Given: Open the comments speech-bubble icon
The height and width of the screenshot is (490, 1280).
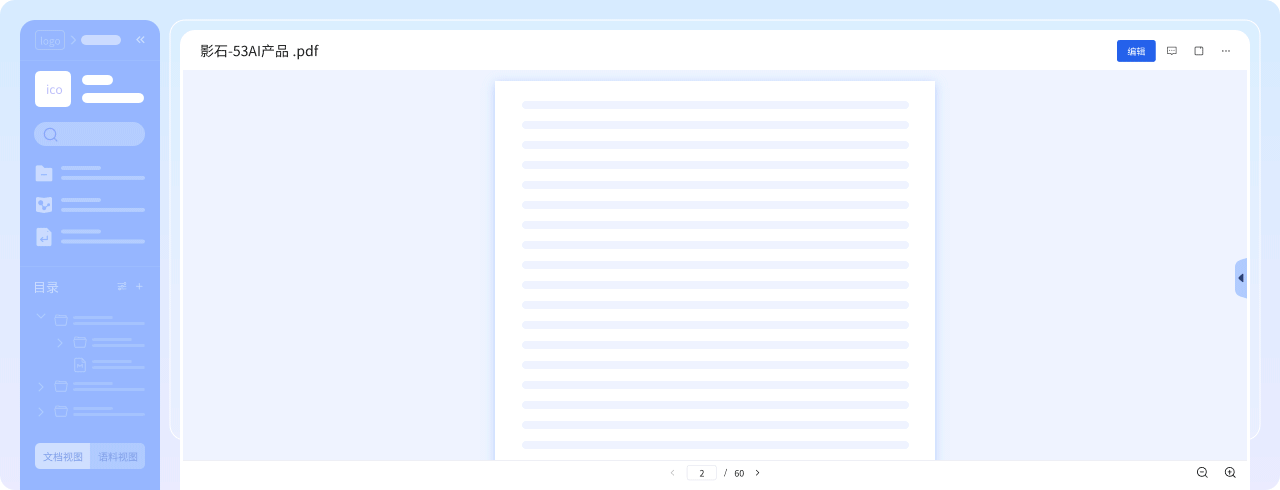Looking at the screenshot, I should (1172, 51).
